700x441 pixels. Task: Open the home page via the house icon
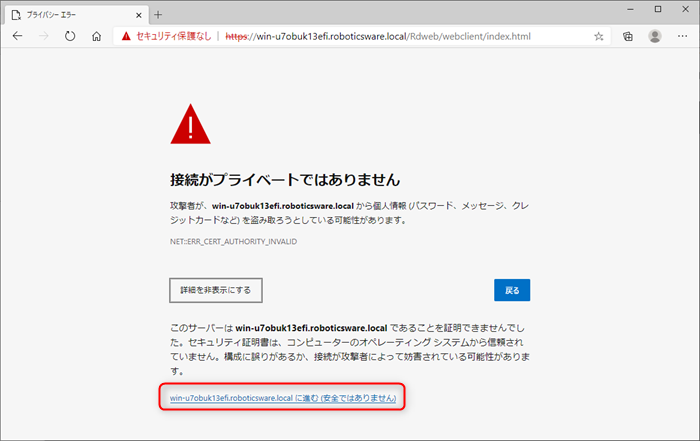tap(96, 36)
